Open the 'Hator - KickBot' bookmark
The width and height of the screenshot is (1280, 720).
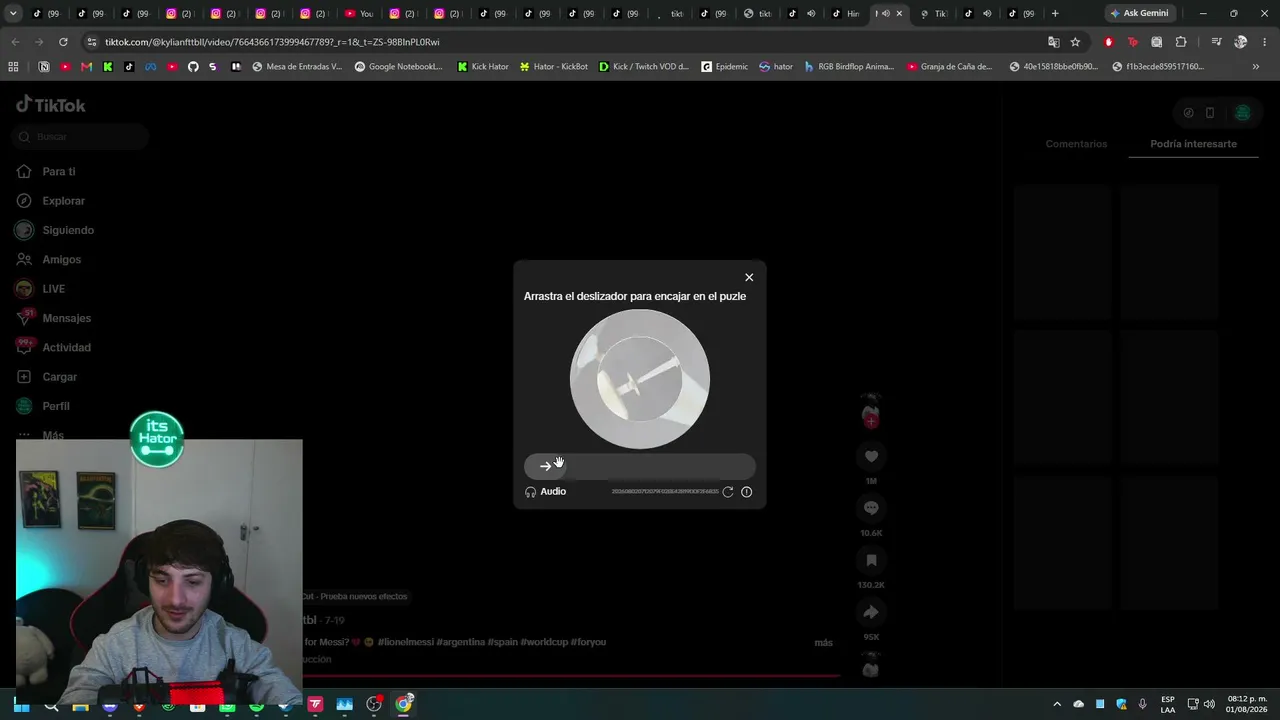point(554,67)
